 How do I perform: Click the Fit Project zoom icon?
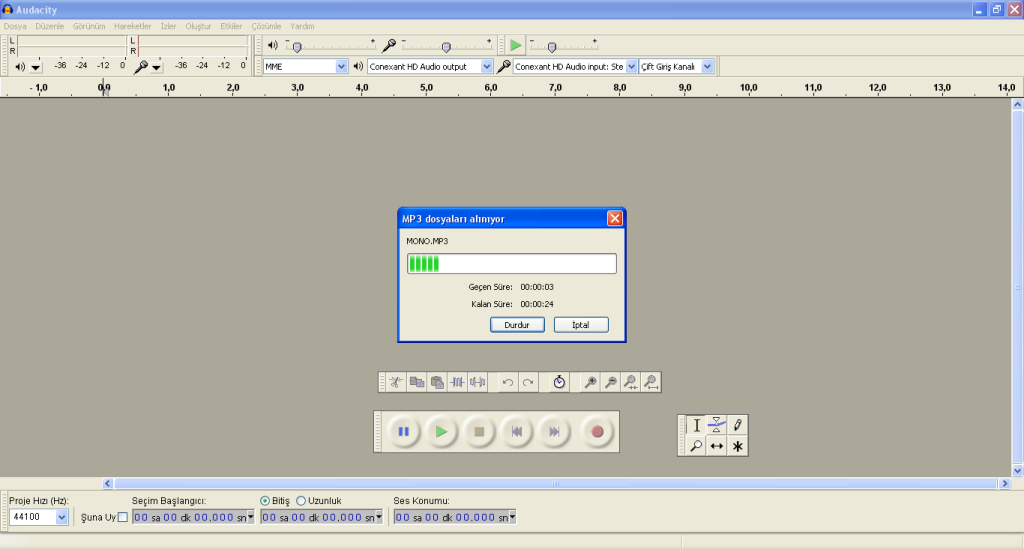pos(651,382)
